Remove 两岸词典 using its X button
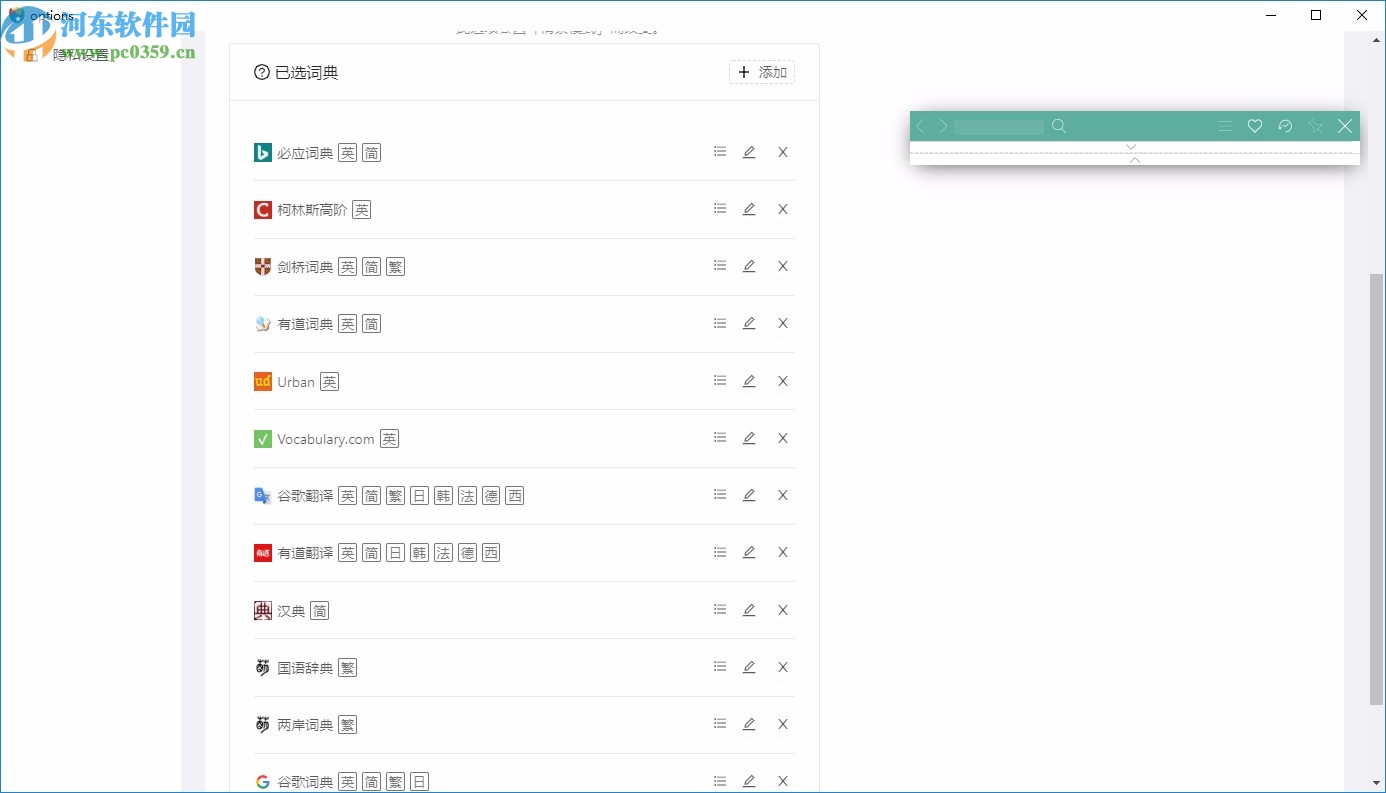The image size is (1386, 793). 783,723
